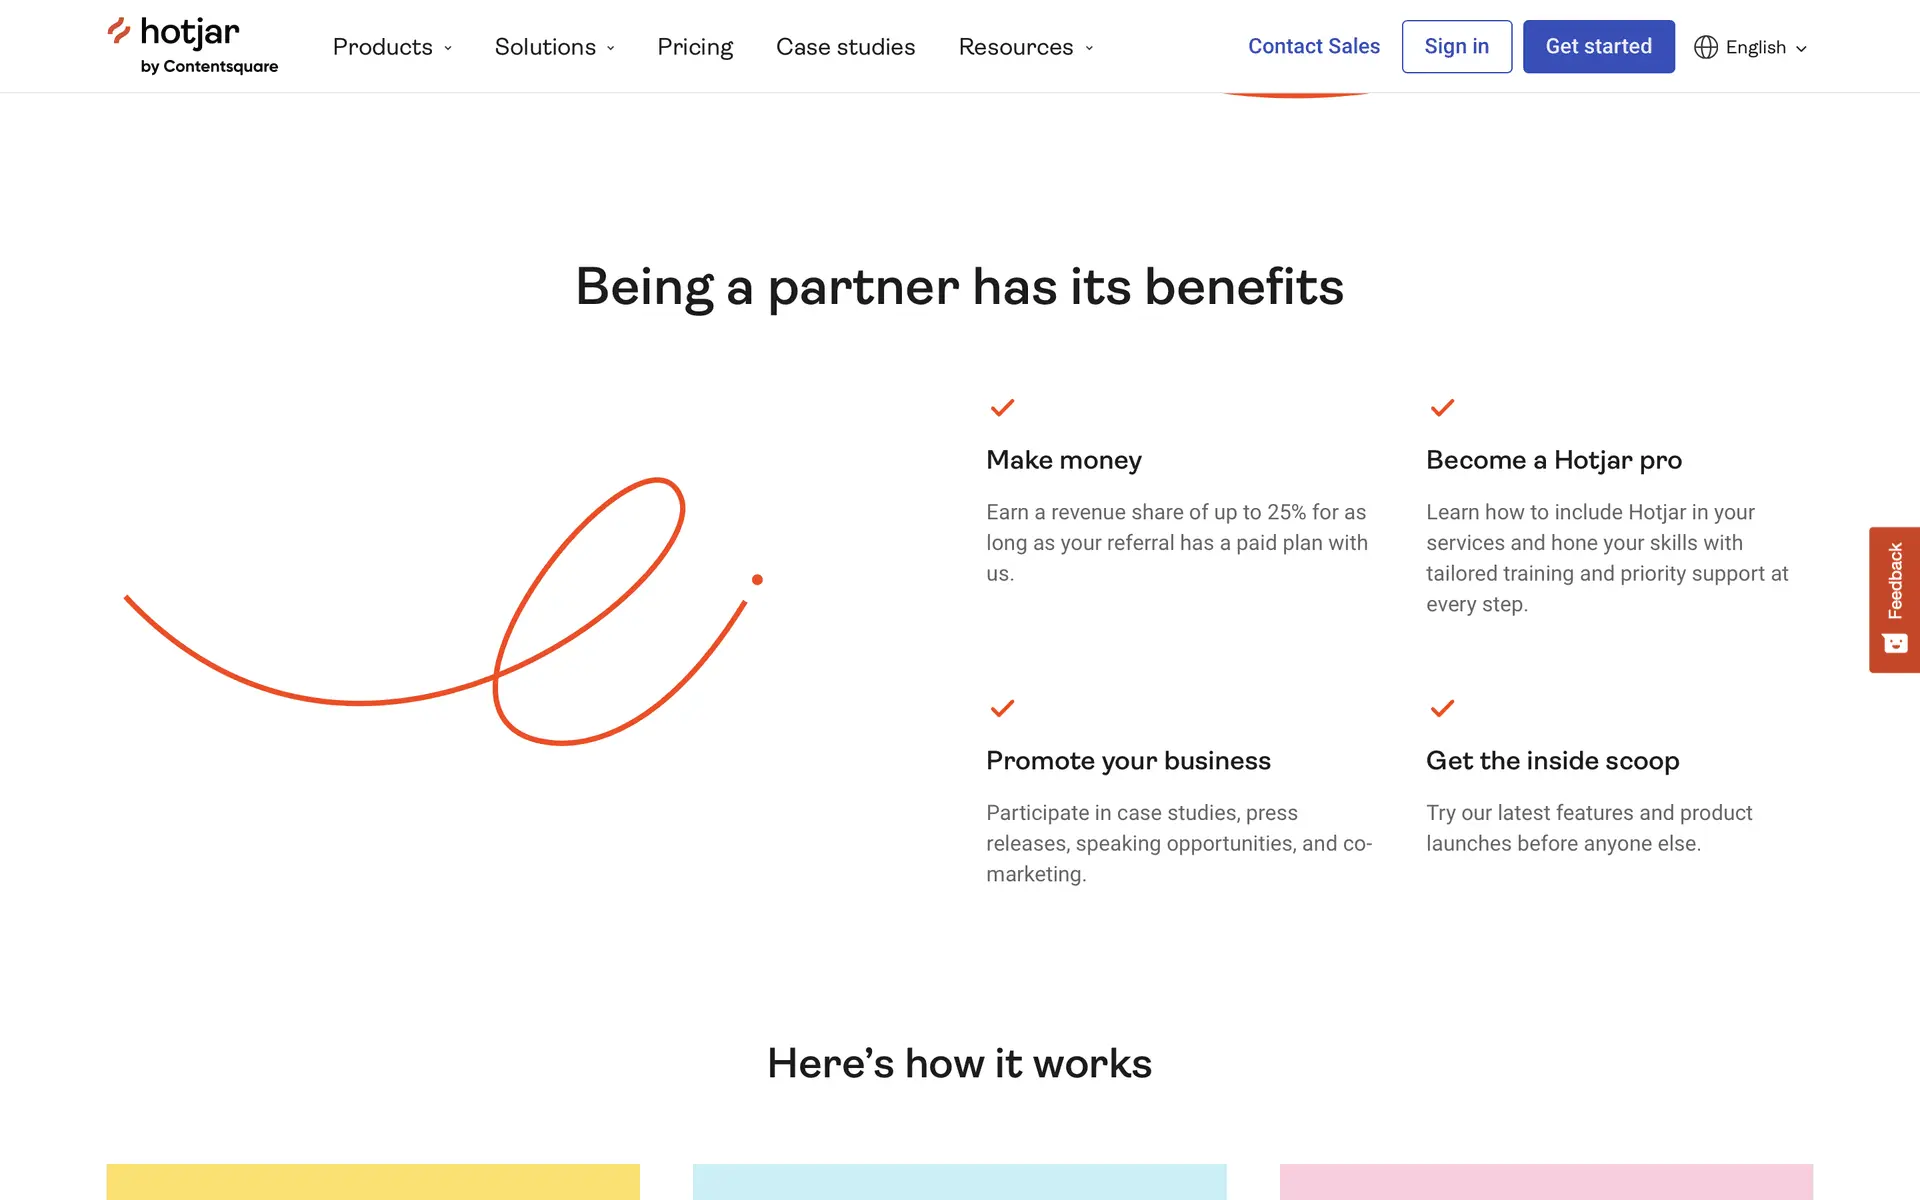This screenshot has height=1200, width=1920.
Task: Click the globe language icon
Action: pos(1705,47)
